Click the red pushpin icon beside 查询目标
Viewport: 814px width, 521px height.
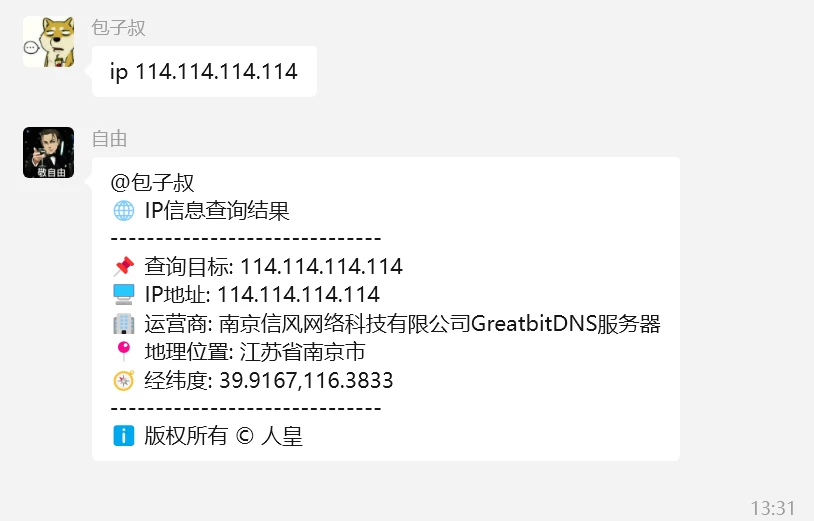(x=124, y=266)
